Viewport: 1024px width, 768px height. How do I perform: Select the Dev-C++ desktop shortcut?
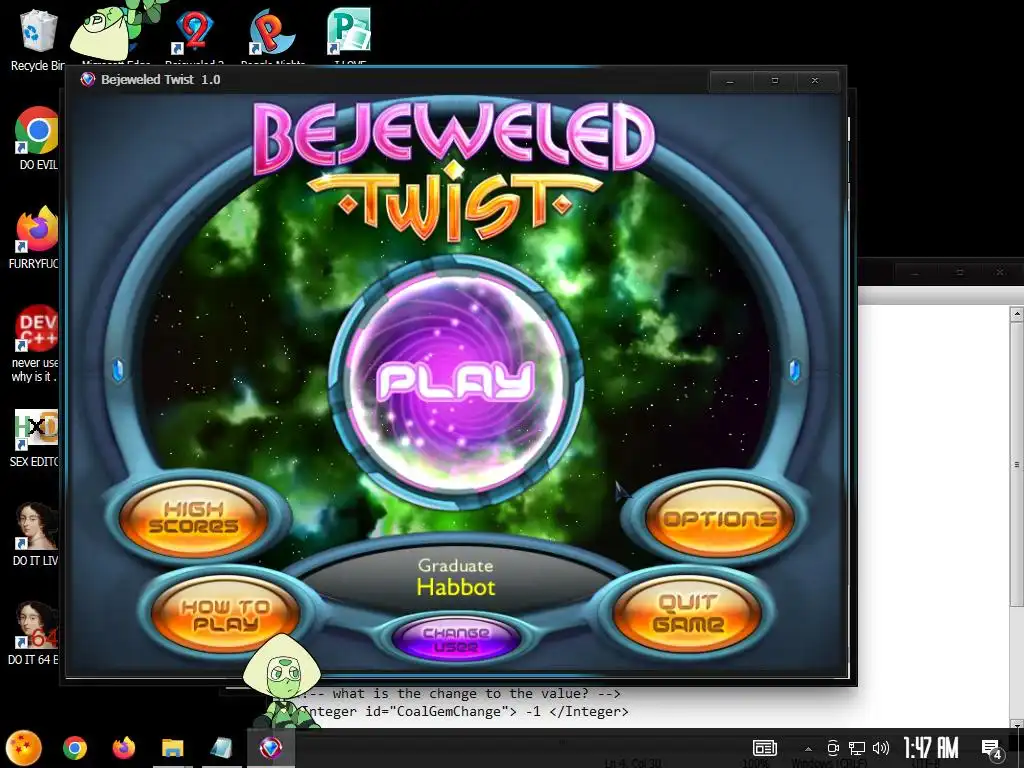[x=36, y=344]
